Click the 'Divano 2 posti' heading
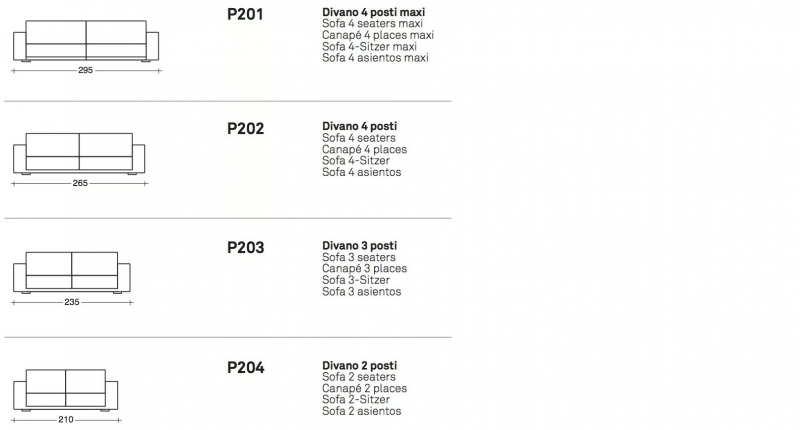The height and width of the screenshot is (430, 800). pyautogui.click(x=359, y=366)
